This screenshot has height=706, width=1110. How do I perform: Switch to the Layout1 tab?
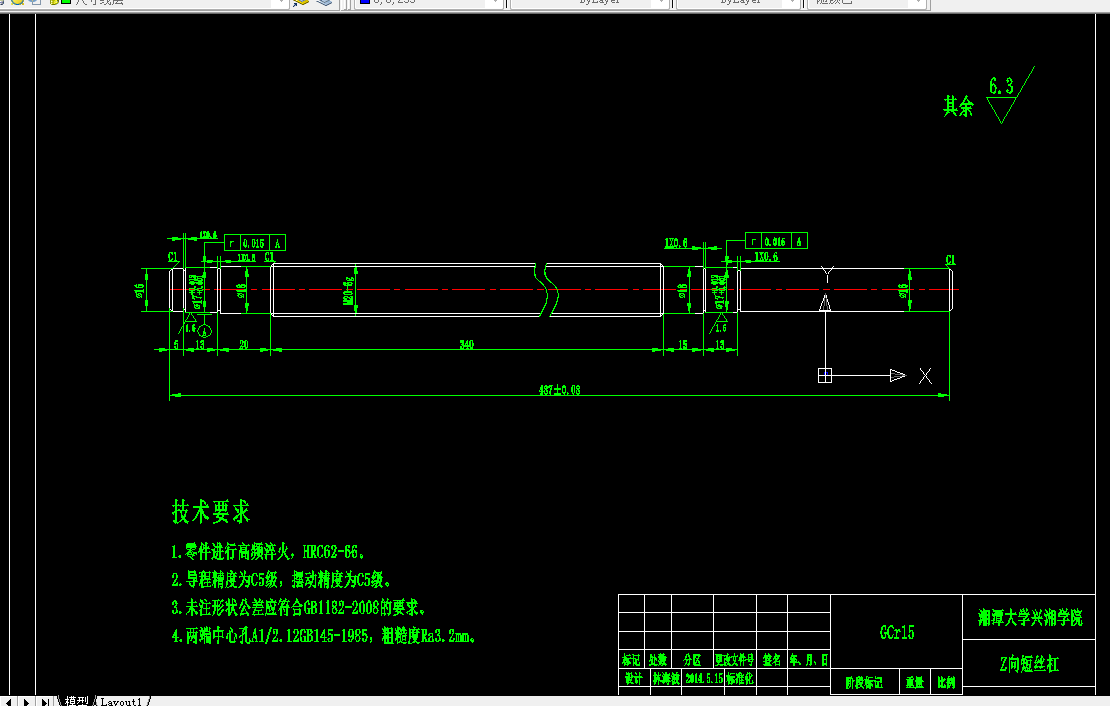(122, 701)
